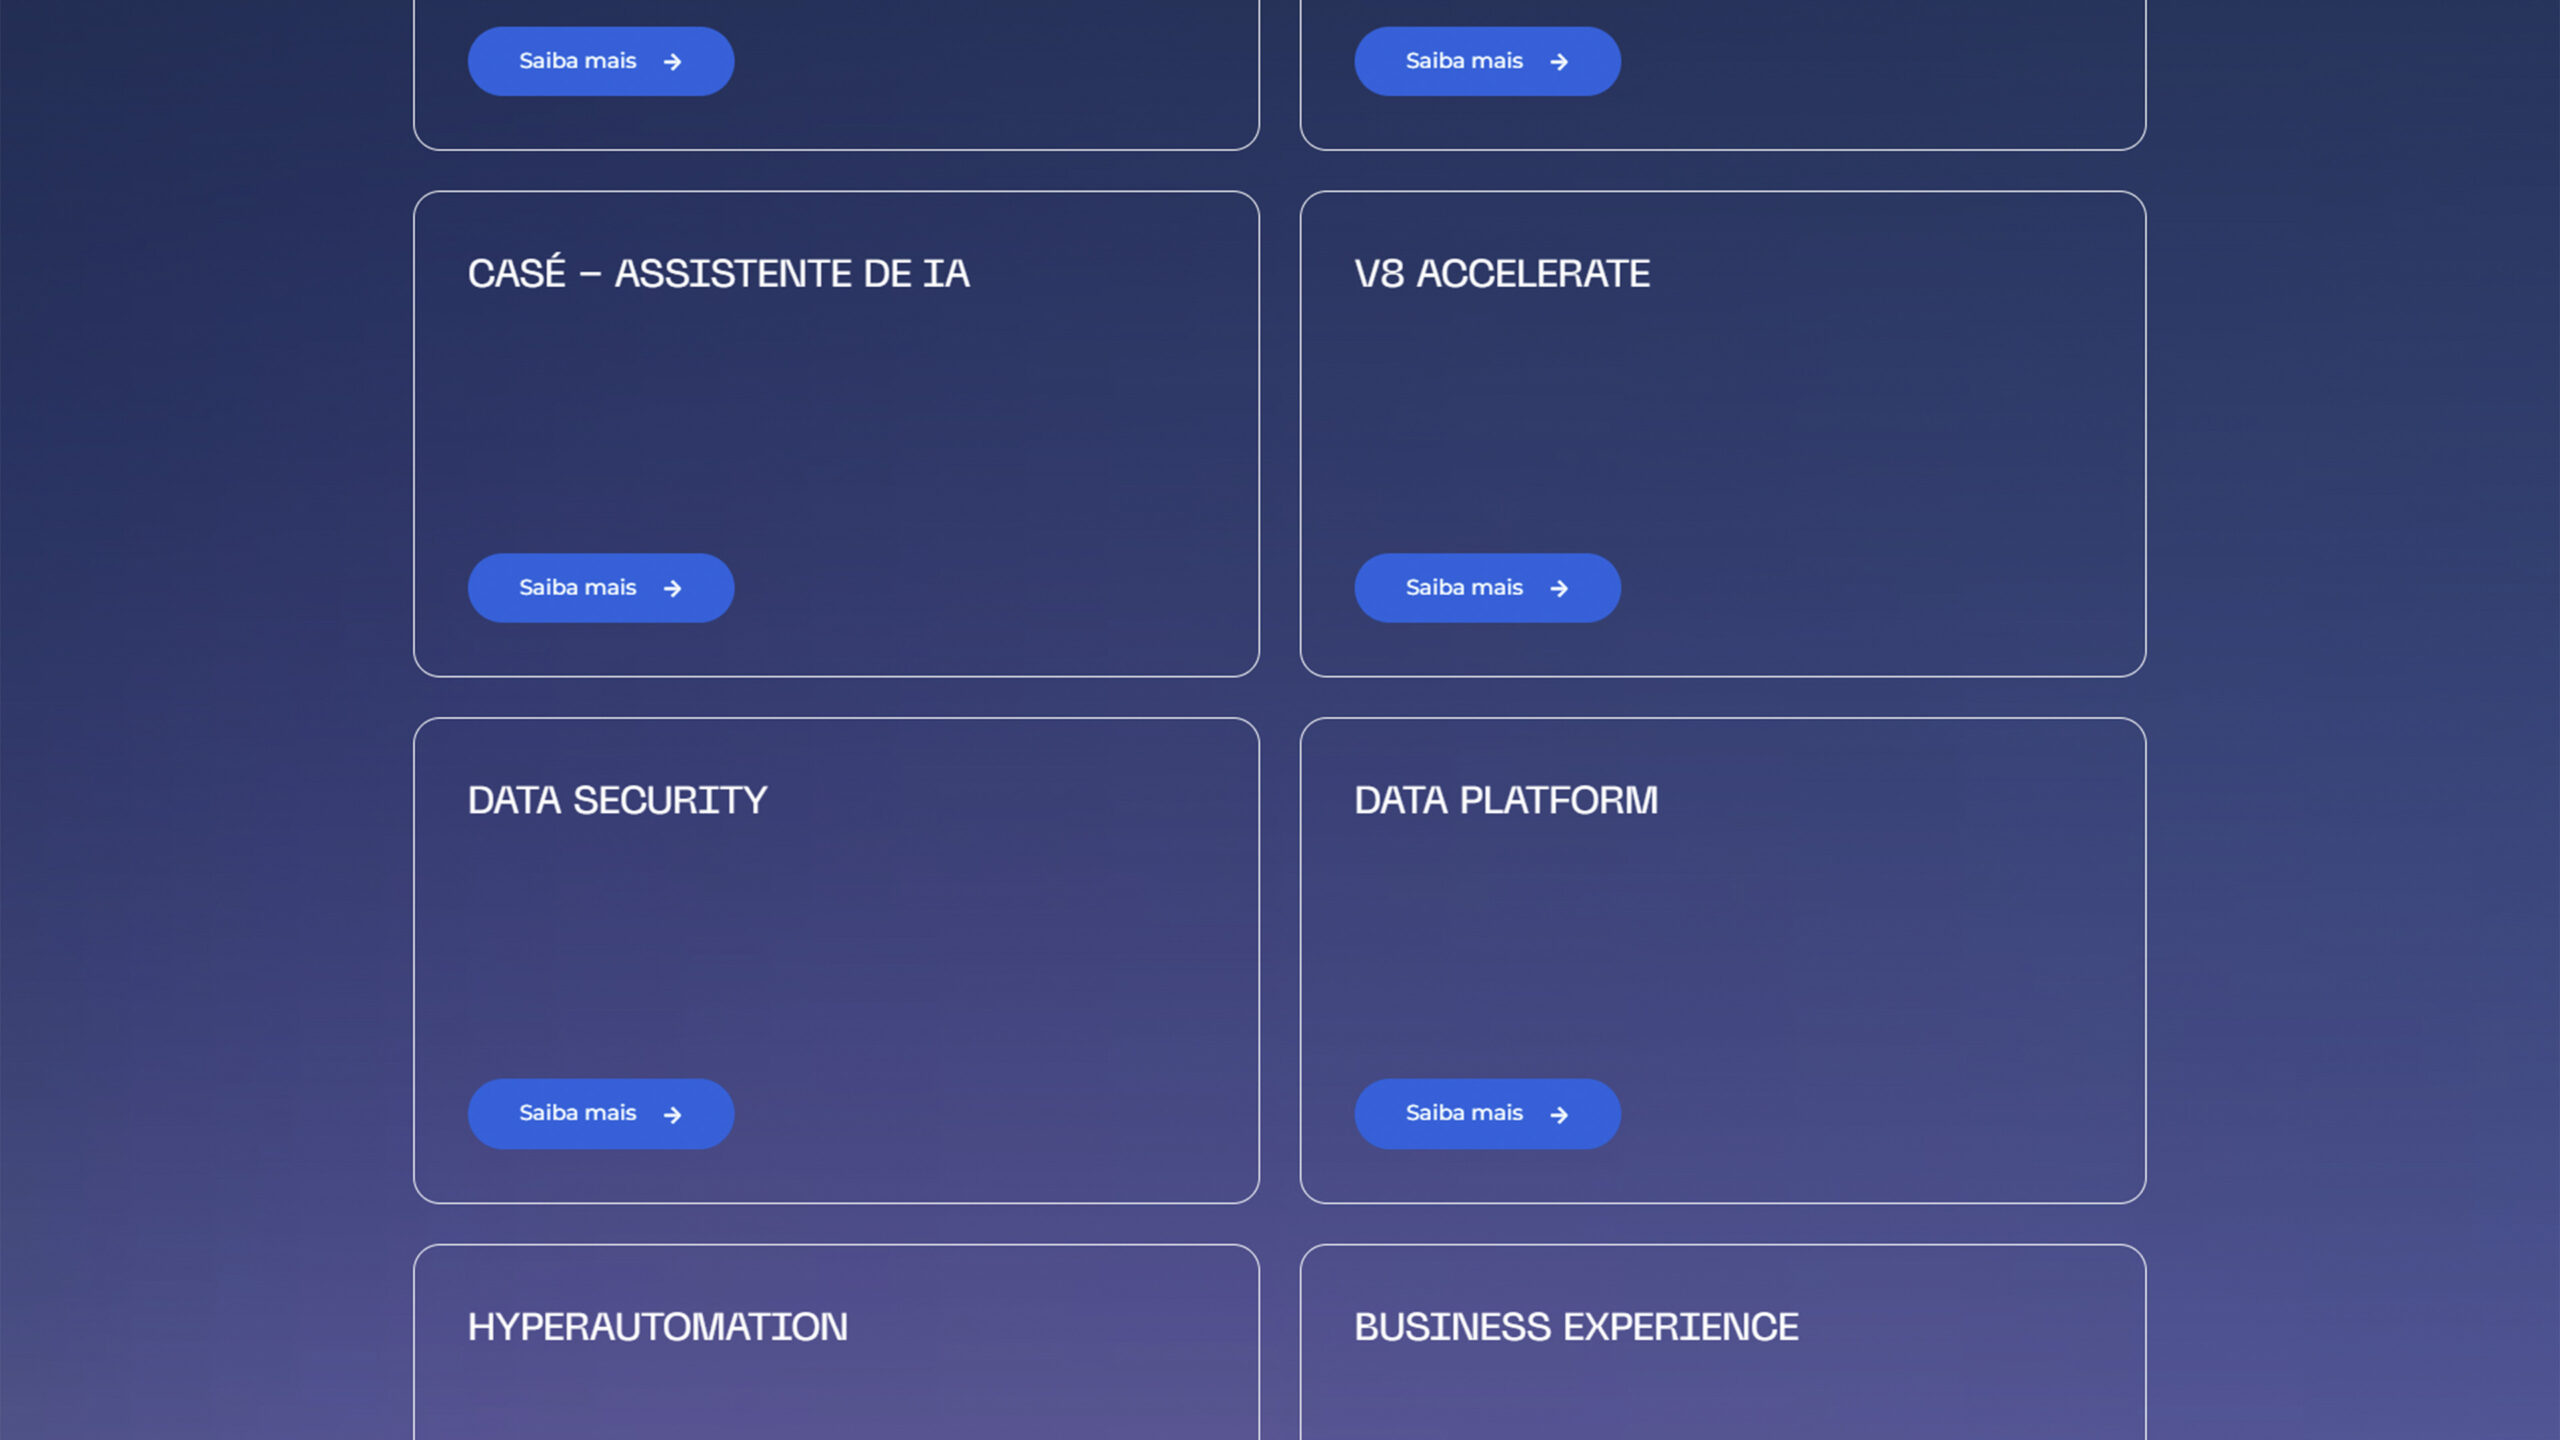This screenshot has width=2560, height=1440.
Task: Click arrow icon in Casé Assistente de IA button
Action: (x=672, y=588)
